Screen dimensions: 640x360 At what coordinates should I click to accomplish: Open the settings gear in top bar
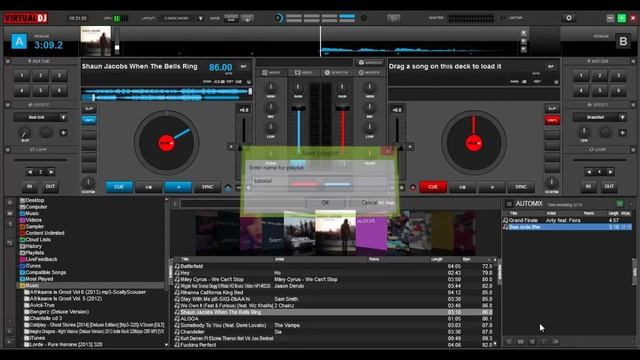(x=569, y=18)
